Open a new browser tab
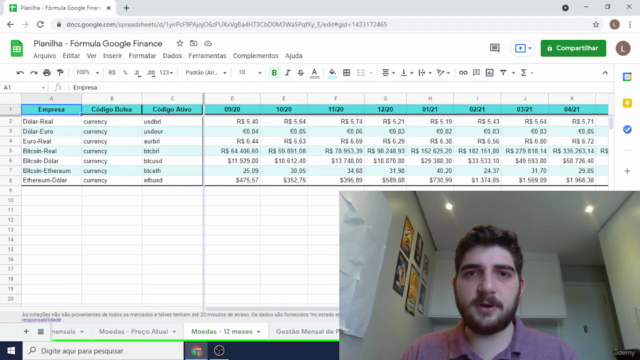 [x=126, y=8]
